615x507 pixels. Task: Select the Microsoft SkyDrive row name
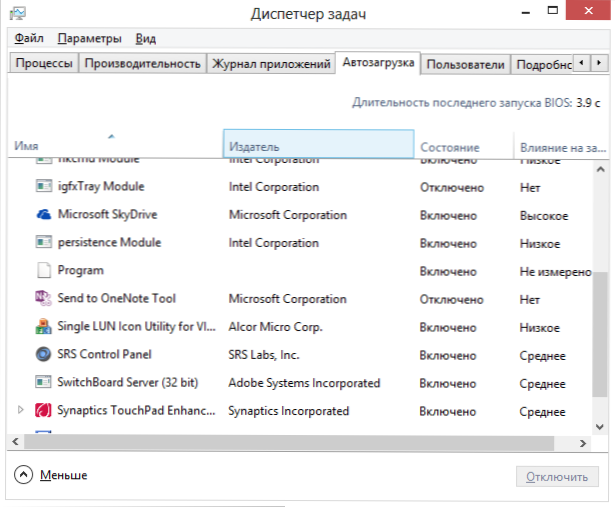pos(107,214)
